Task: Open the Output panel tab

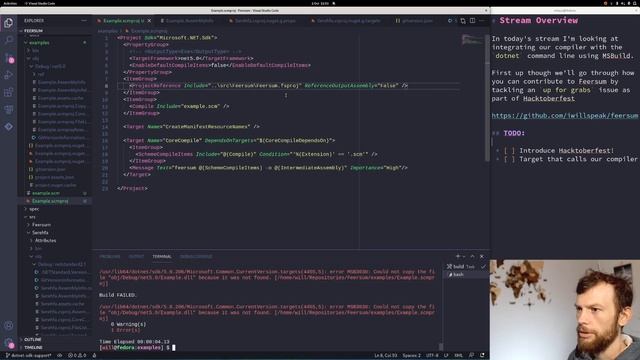Action: pyautogui.click(x=136, y=256)
